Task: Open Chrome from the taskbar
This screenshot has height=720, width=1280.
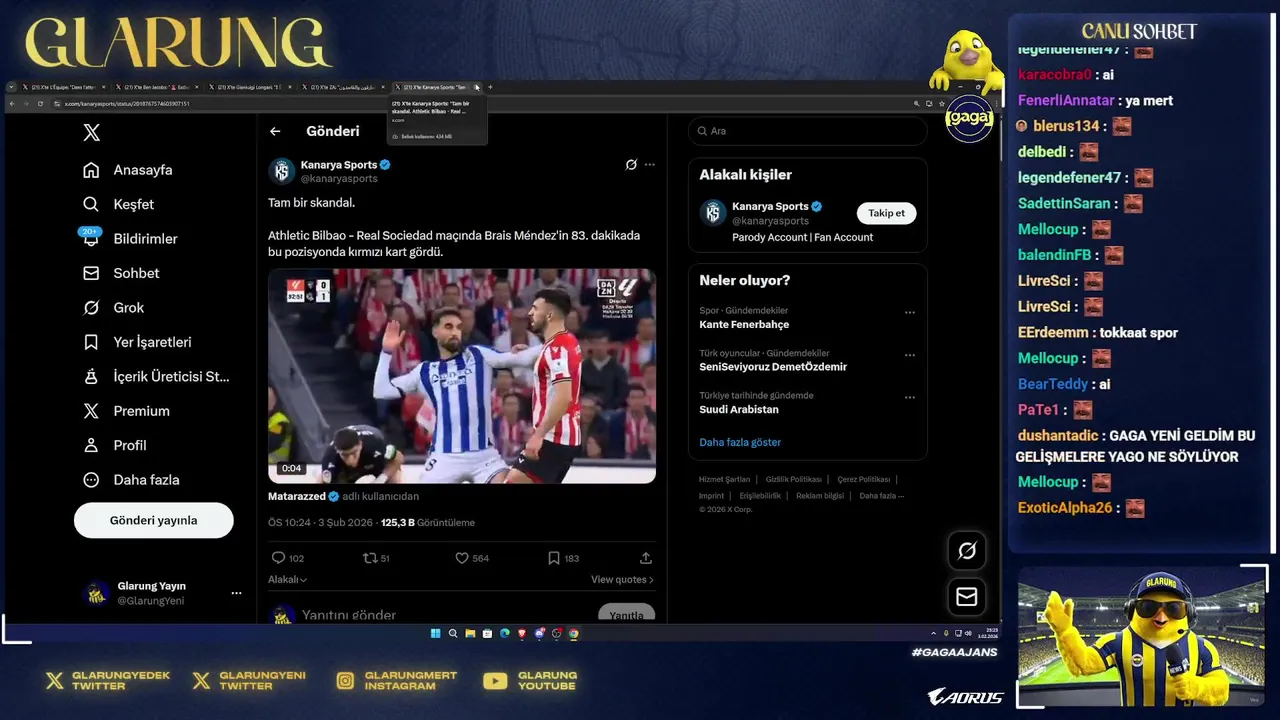Action: (x=573, y=633)
